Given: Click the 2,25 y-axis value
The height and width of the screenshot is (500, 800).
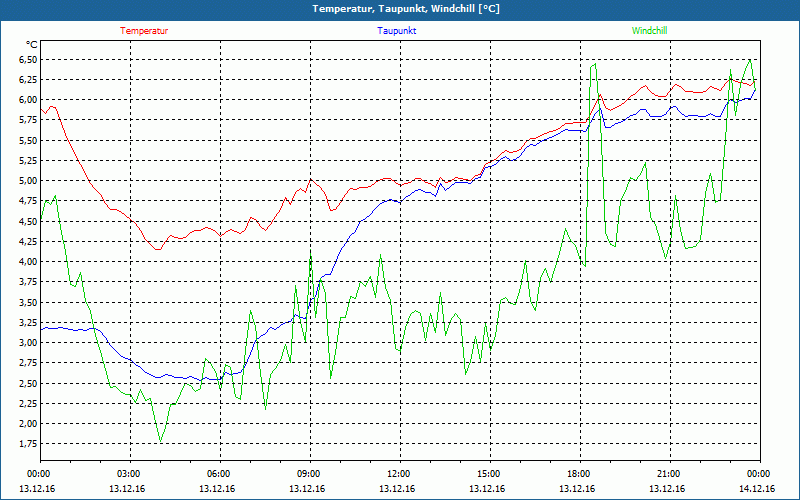Looking at the screenshot, I should [29, 404].
